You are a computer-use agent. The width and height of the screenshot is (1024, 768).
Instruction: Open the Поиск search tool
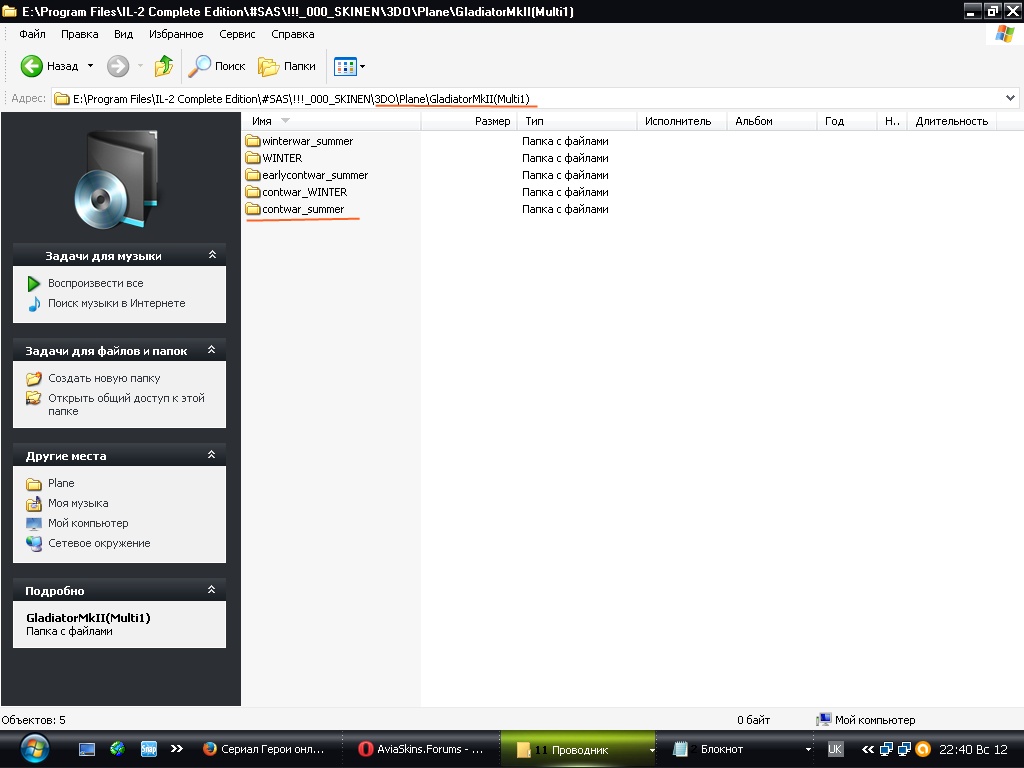(216, 66)
